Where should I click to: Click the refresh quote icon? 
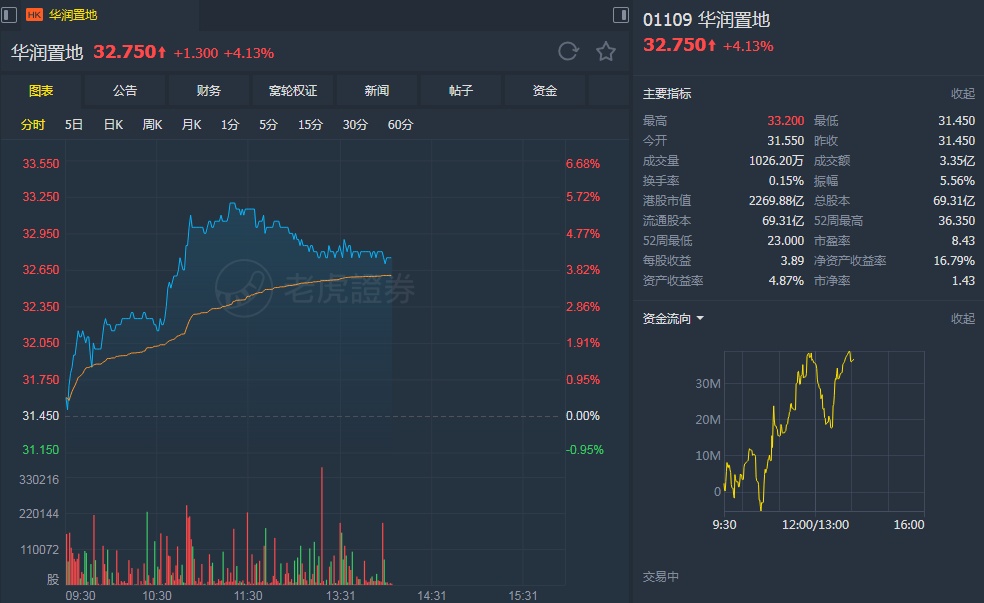pyautogui.click(x=568, y=52)
